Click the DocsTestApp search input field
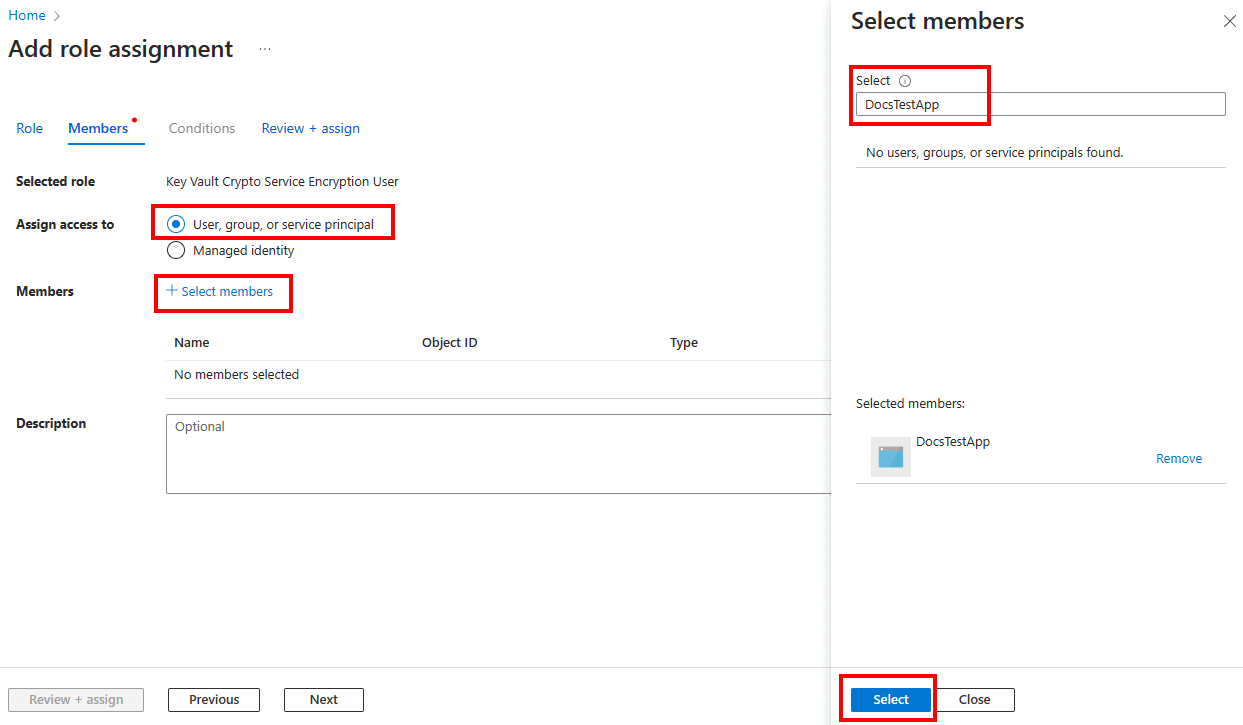1243x725 pixels. pos(1000,104)
